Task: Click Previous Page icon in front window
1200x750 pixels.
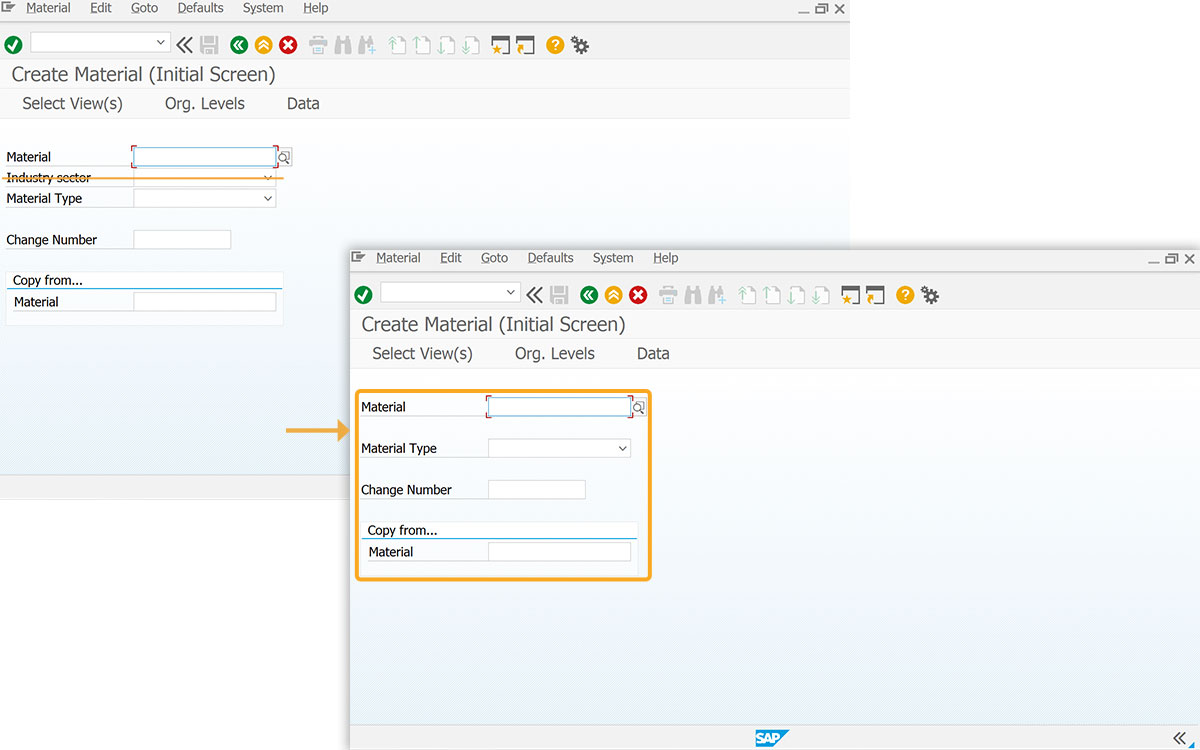Action: click(771, 295)
